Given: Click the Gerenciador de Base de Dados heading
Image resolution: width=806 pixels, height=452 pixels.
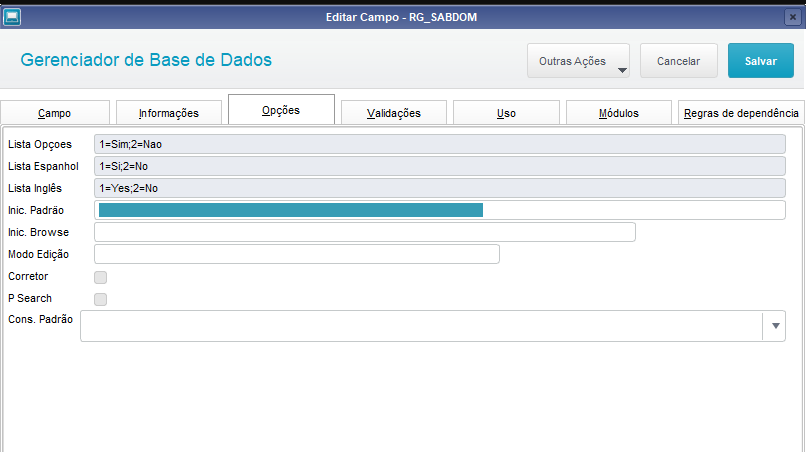Looking at the screenshot, I should 146,60.
